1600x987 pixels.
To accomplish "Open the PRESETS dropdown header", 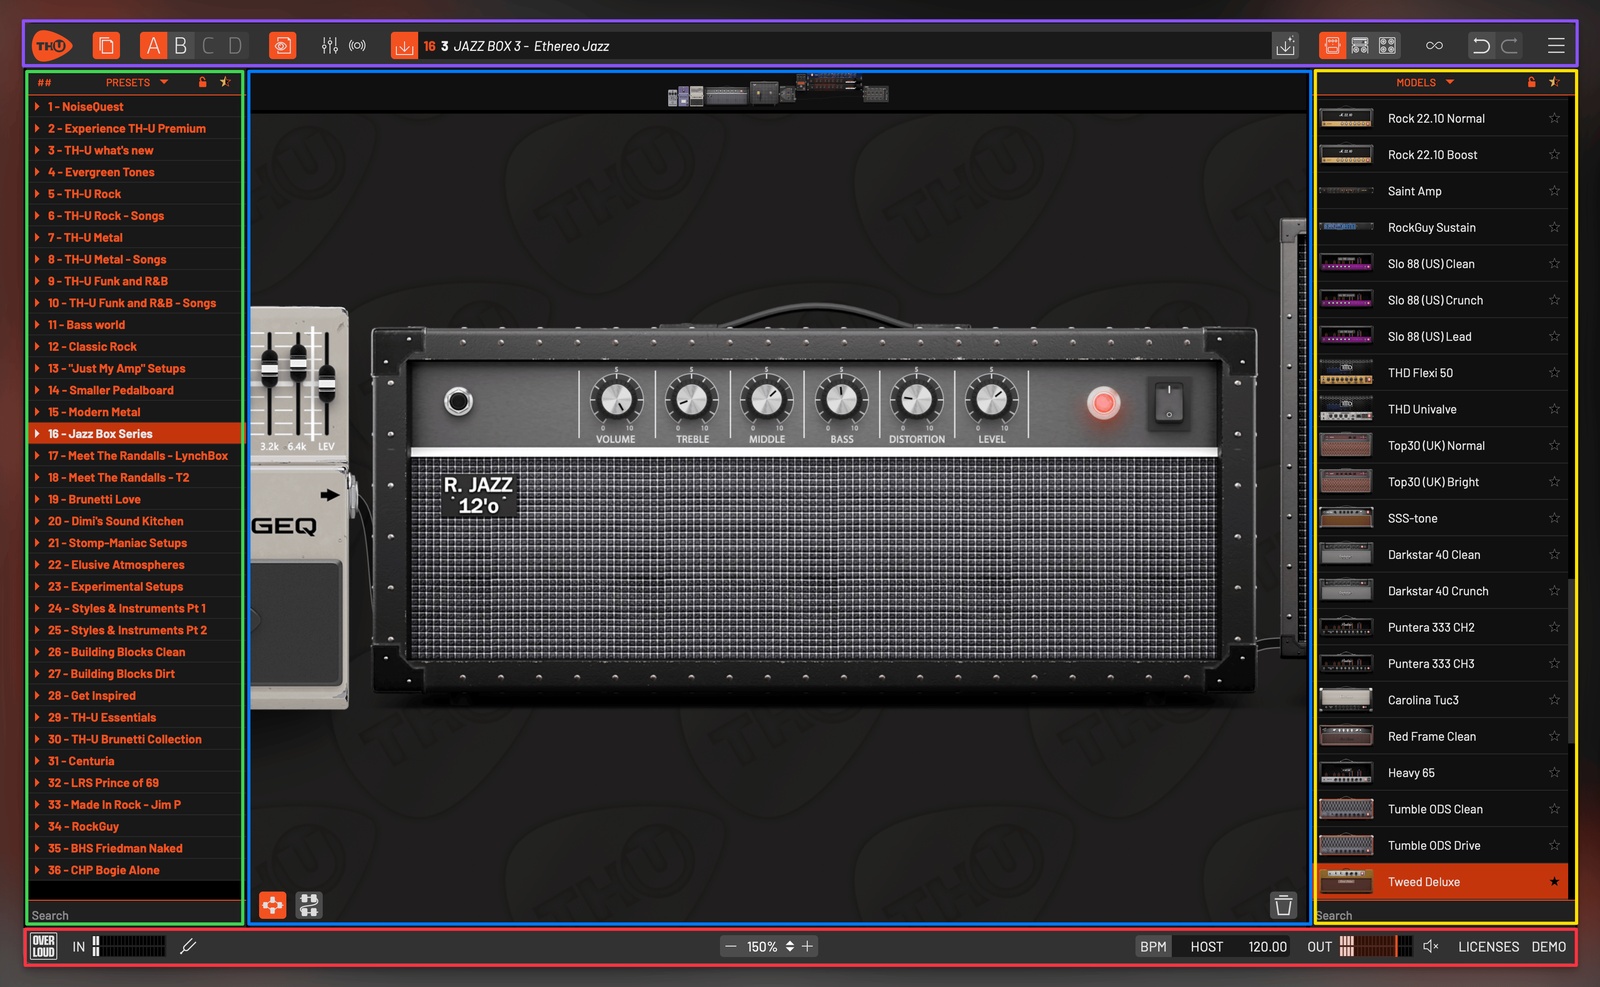I will pos(137,82).
